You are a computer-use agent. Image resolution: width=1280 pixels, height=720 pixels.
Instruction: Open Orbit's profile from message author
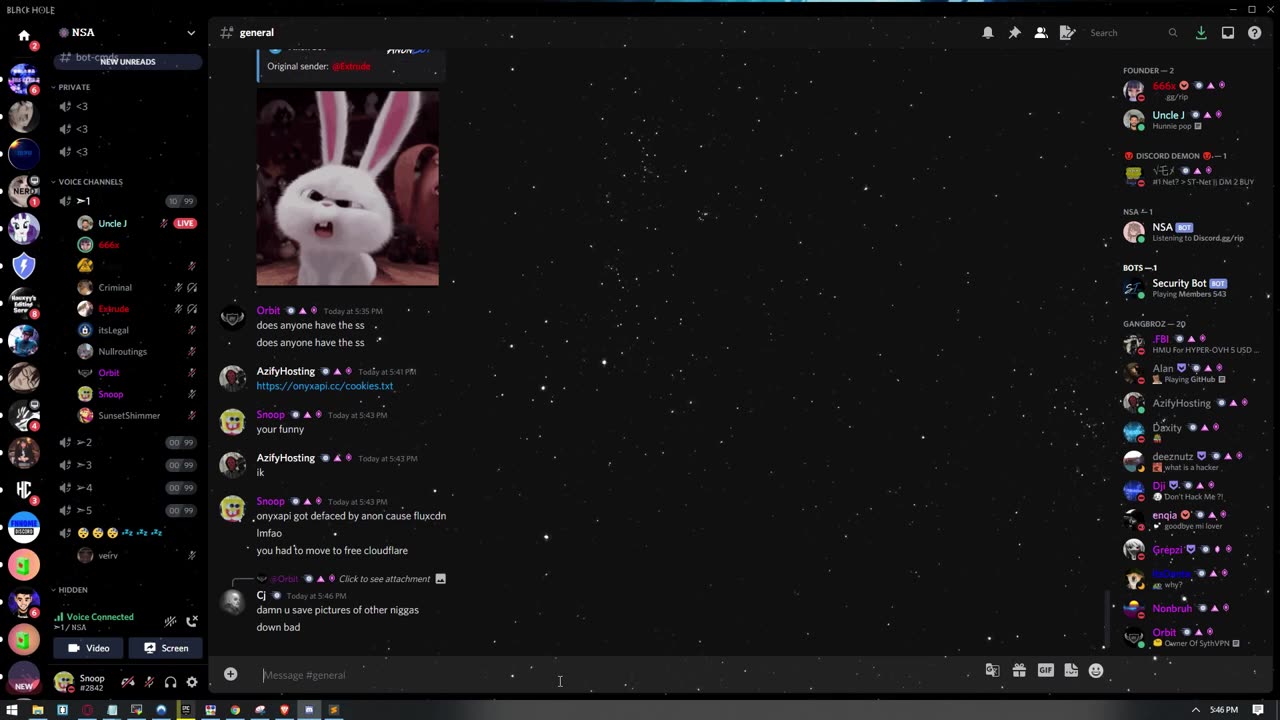(x=268, y=310)
